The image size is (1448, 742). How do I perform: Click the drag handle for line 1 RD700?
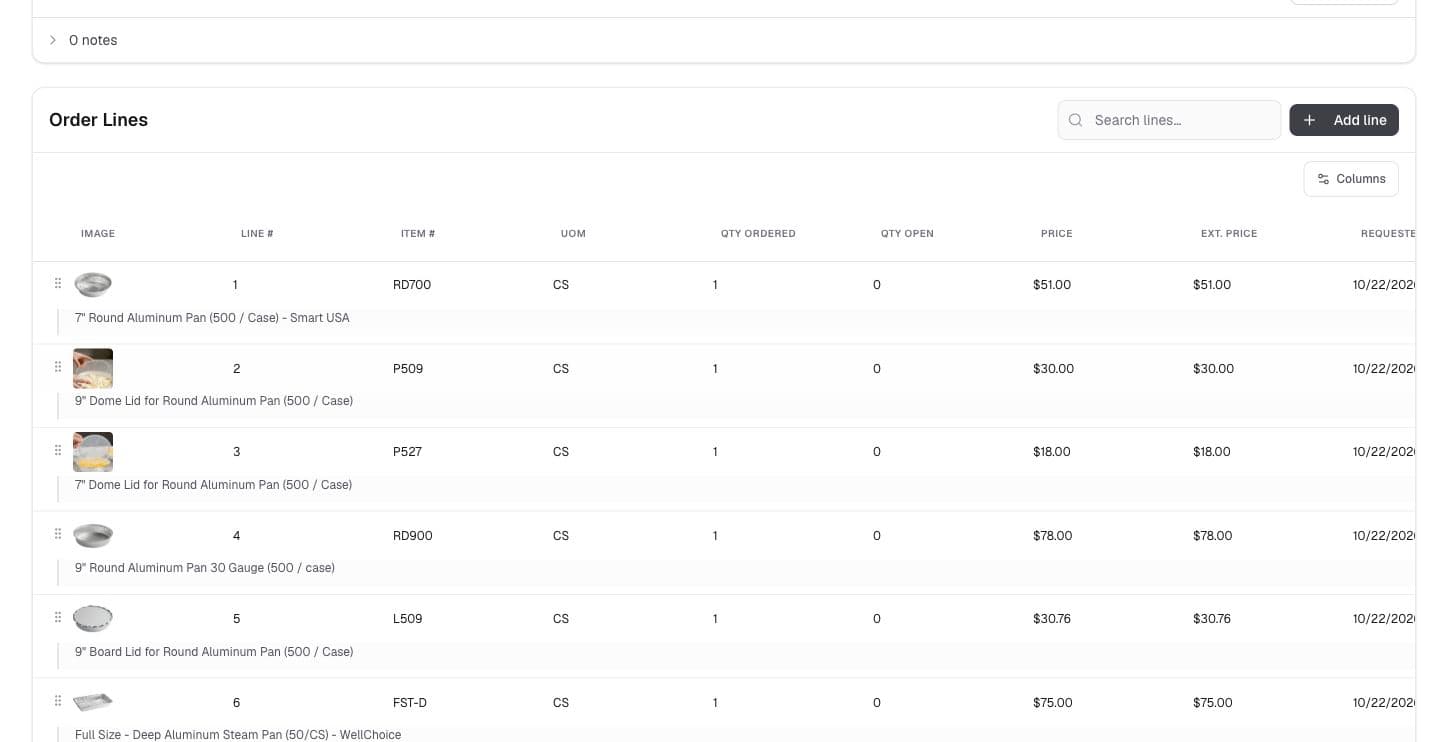coord(58,284)
